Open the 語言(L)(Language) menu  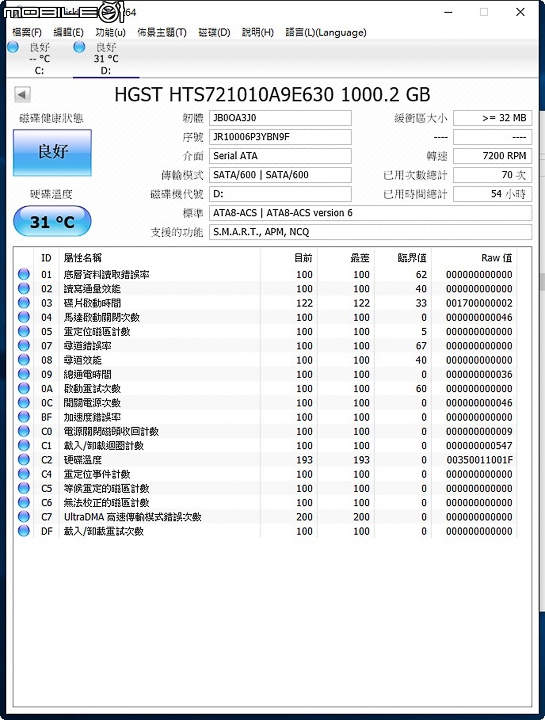pyautogui.click(x=326, y=32)
